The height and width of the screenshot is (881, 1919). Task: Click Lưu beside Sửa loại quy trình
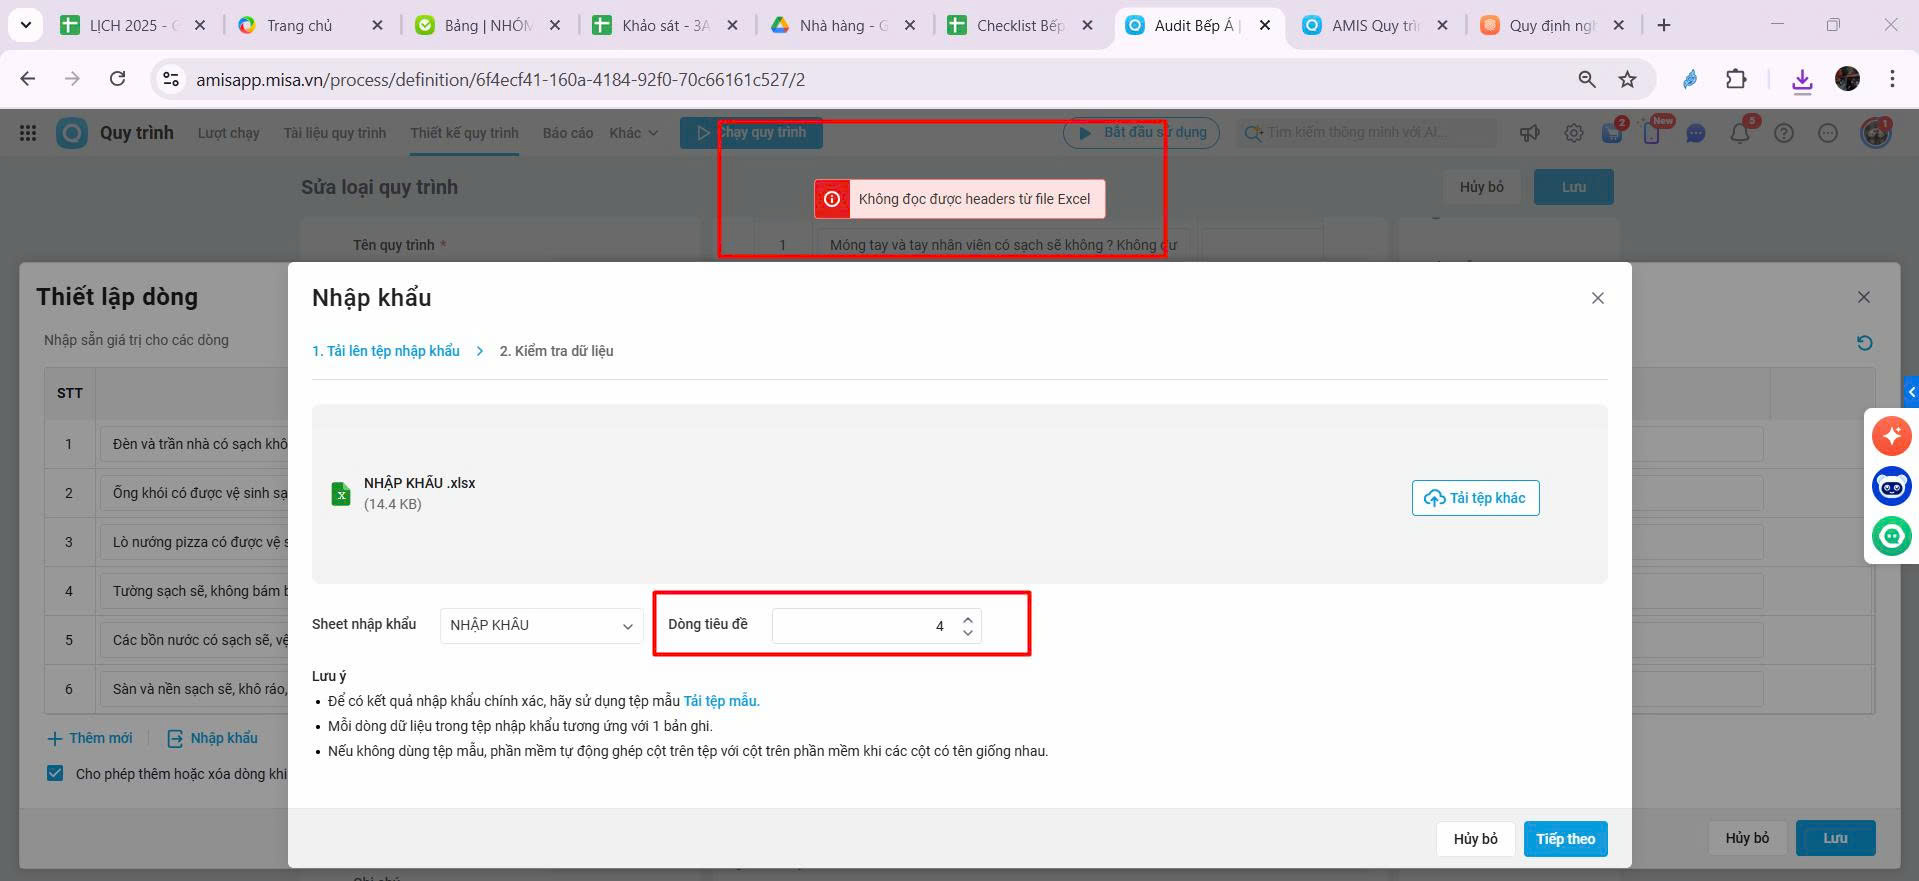point(1574,187)
